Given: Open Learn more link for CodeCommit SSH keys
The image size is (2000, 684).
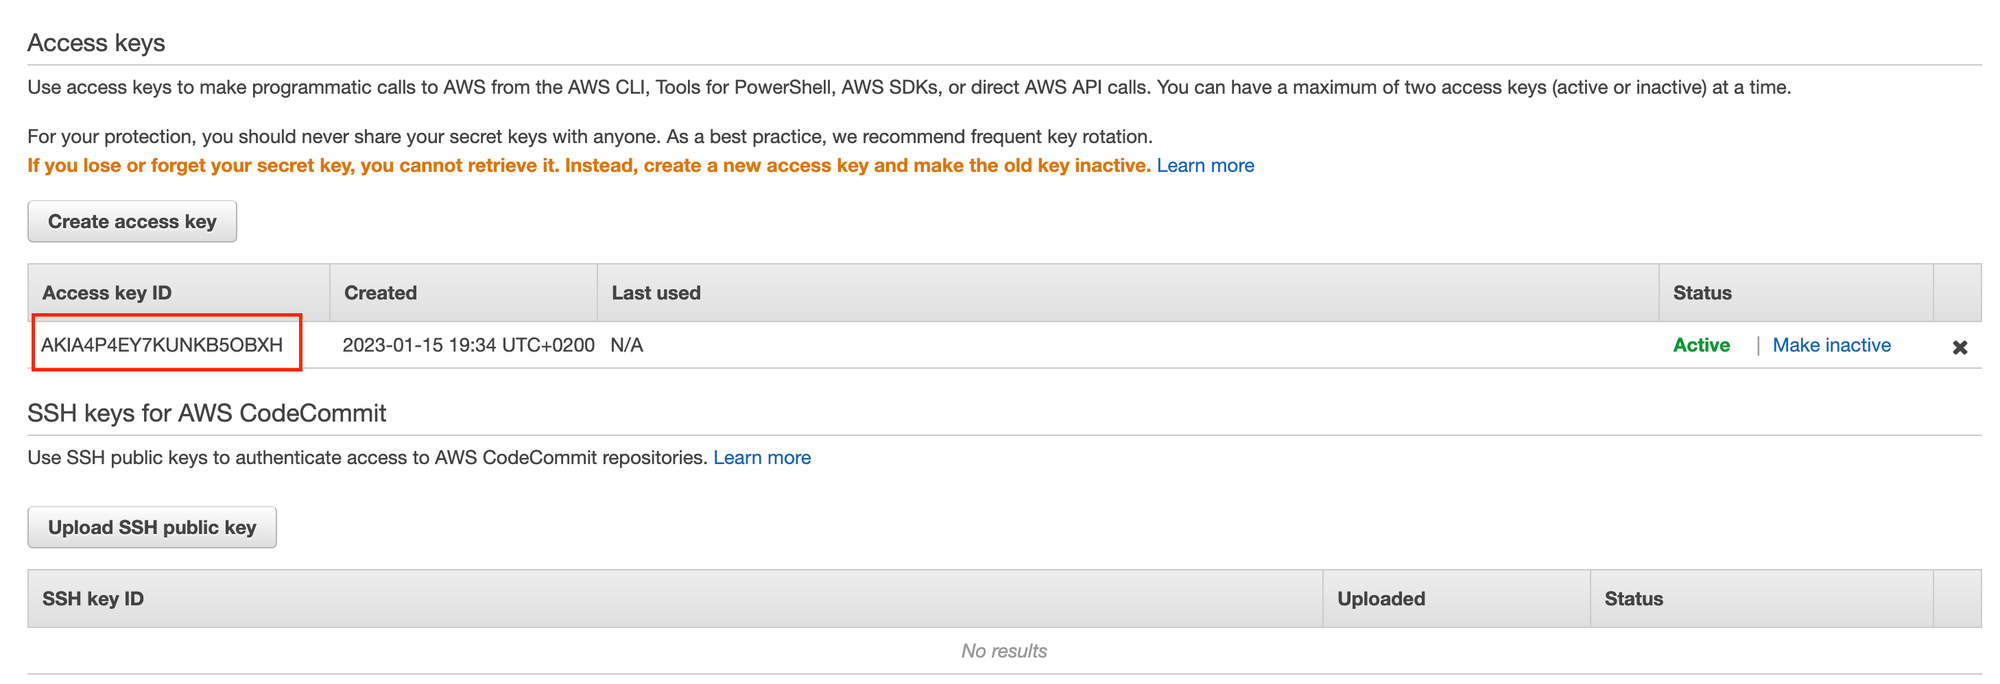Looking at the screenshot, I should tap(762, 457).
